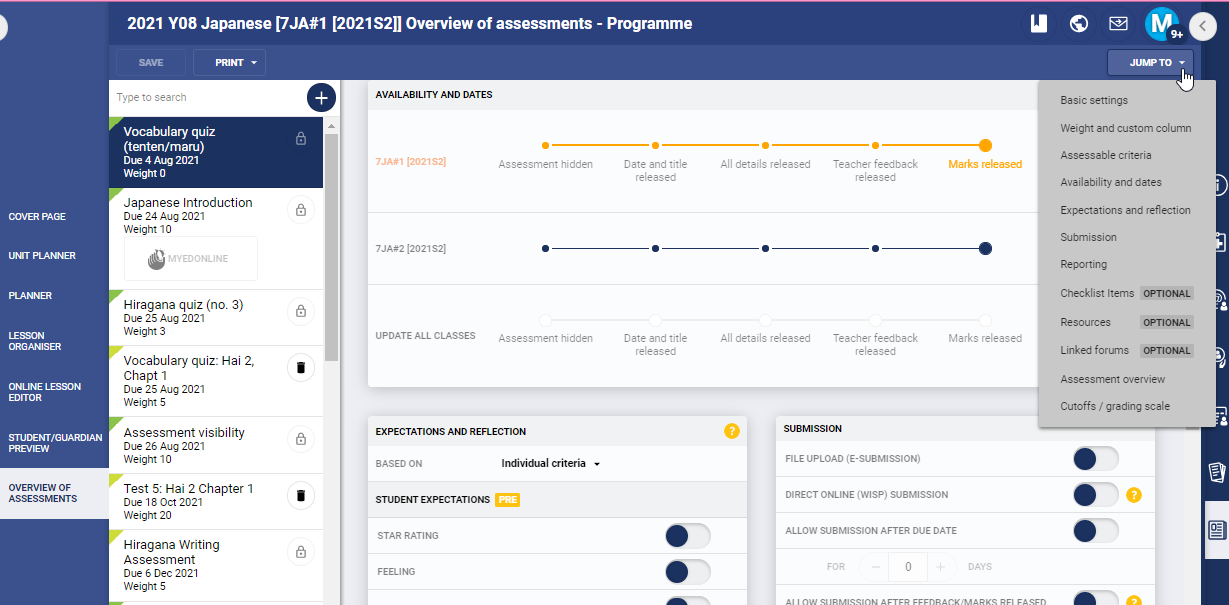Click trash icon for Test 5: Hai 2 Chapter 1

coord(300,495)
